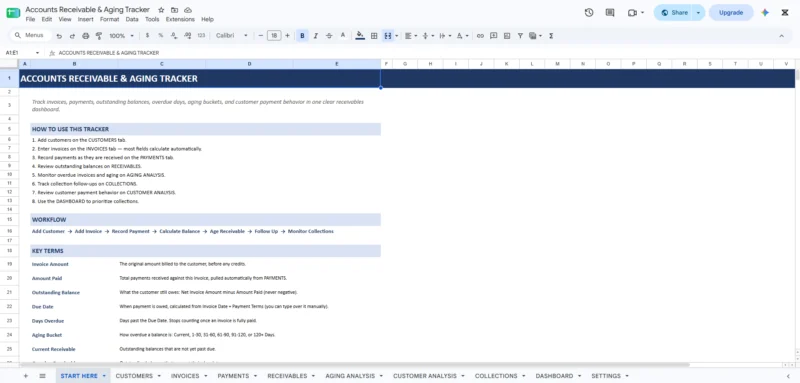Screen dimensions: 800x383
Task: Increase decimal places
Action: click(x=187, y=36)
